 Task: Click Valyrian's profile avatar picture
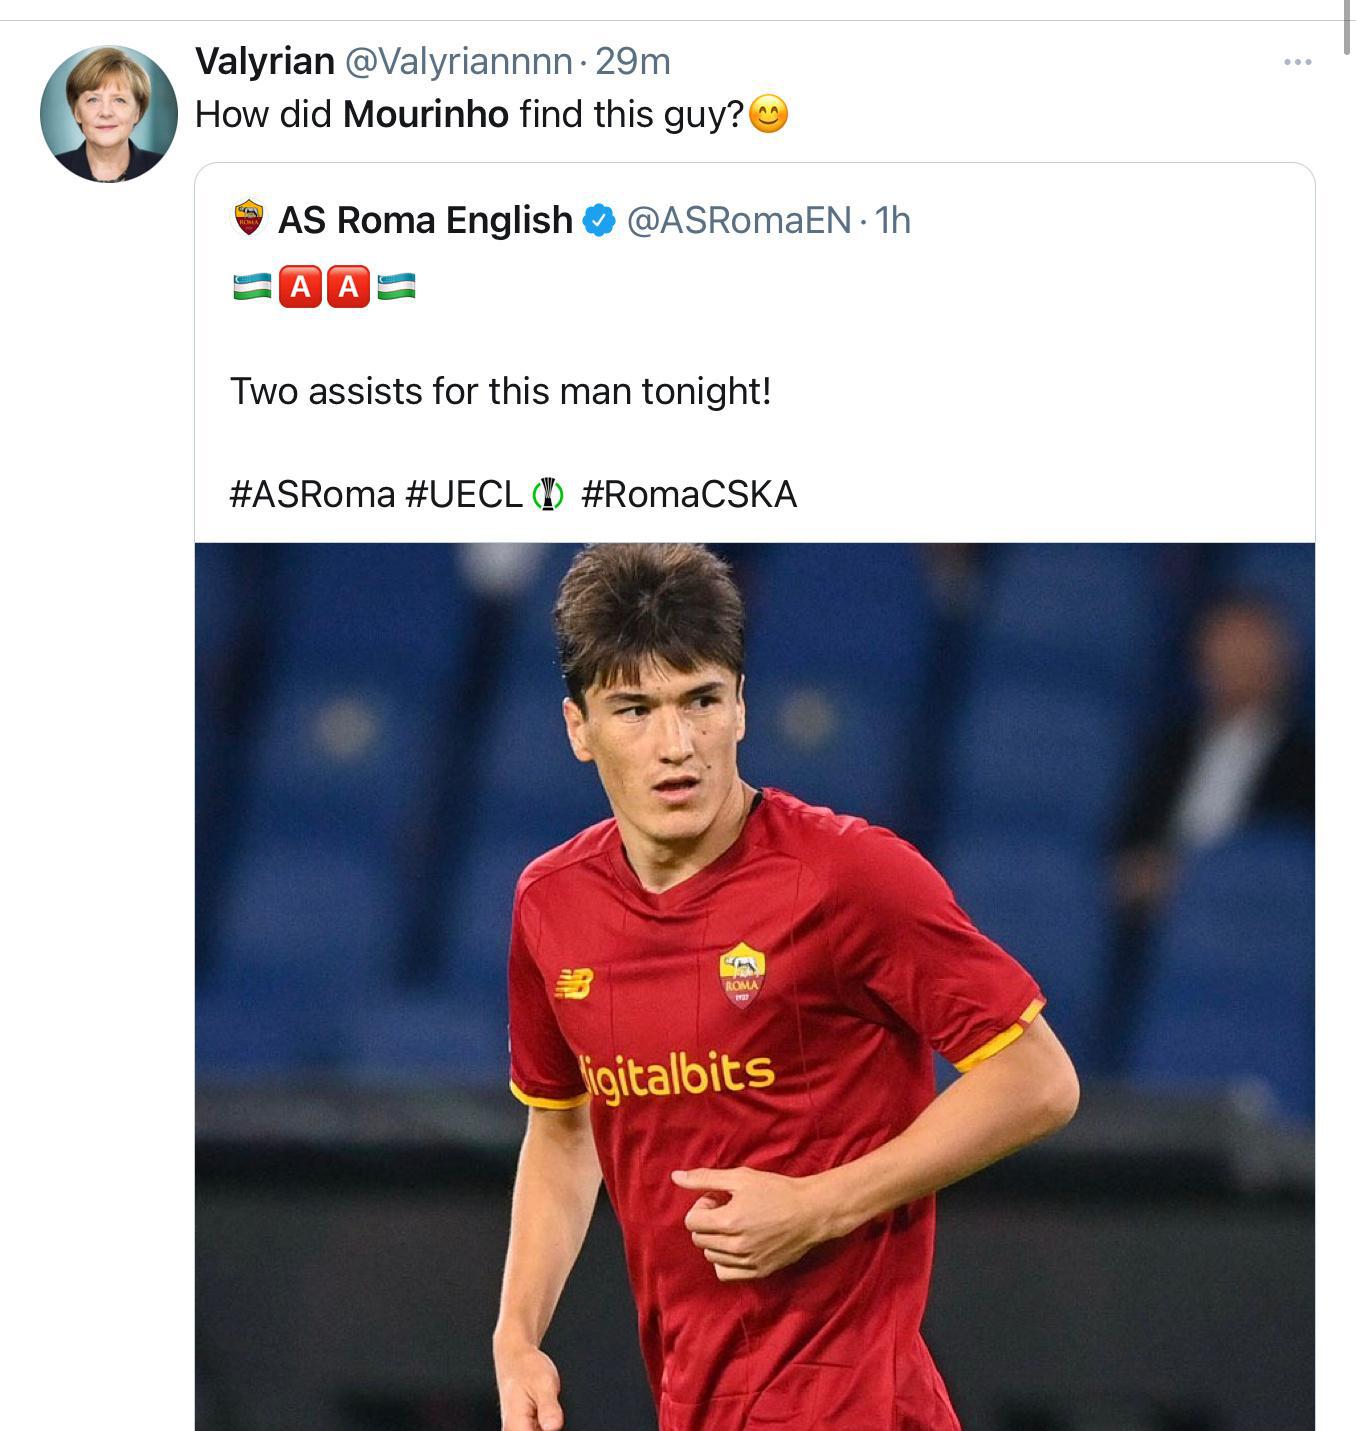click(108, 114)
